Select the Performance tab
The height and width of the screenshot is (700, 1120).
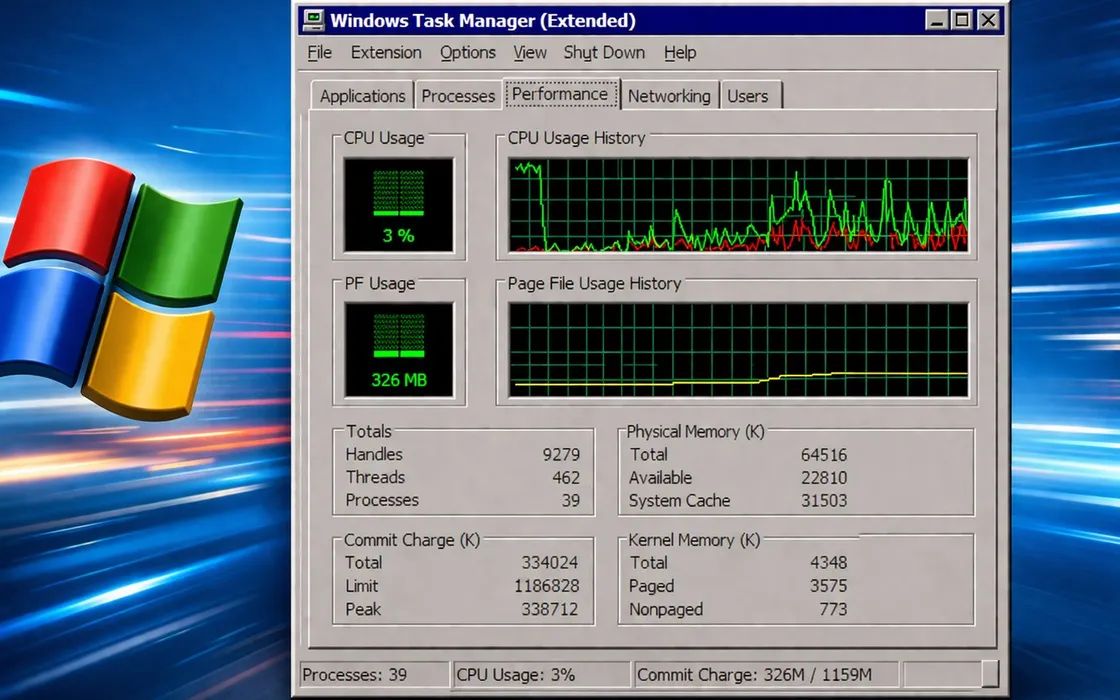(562, 93)
